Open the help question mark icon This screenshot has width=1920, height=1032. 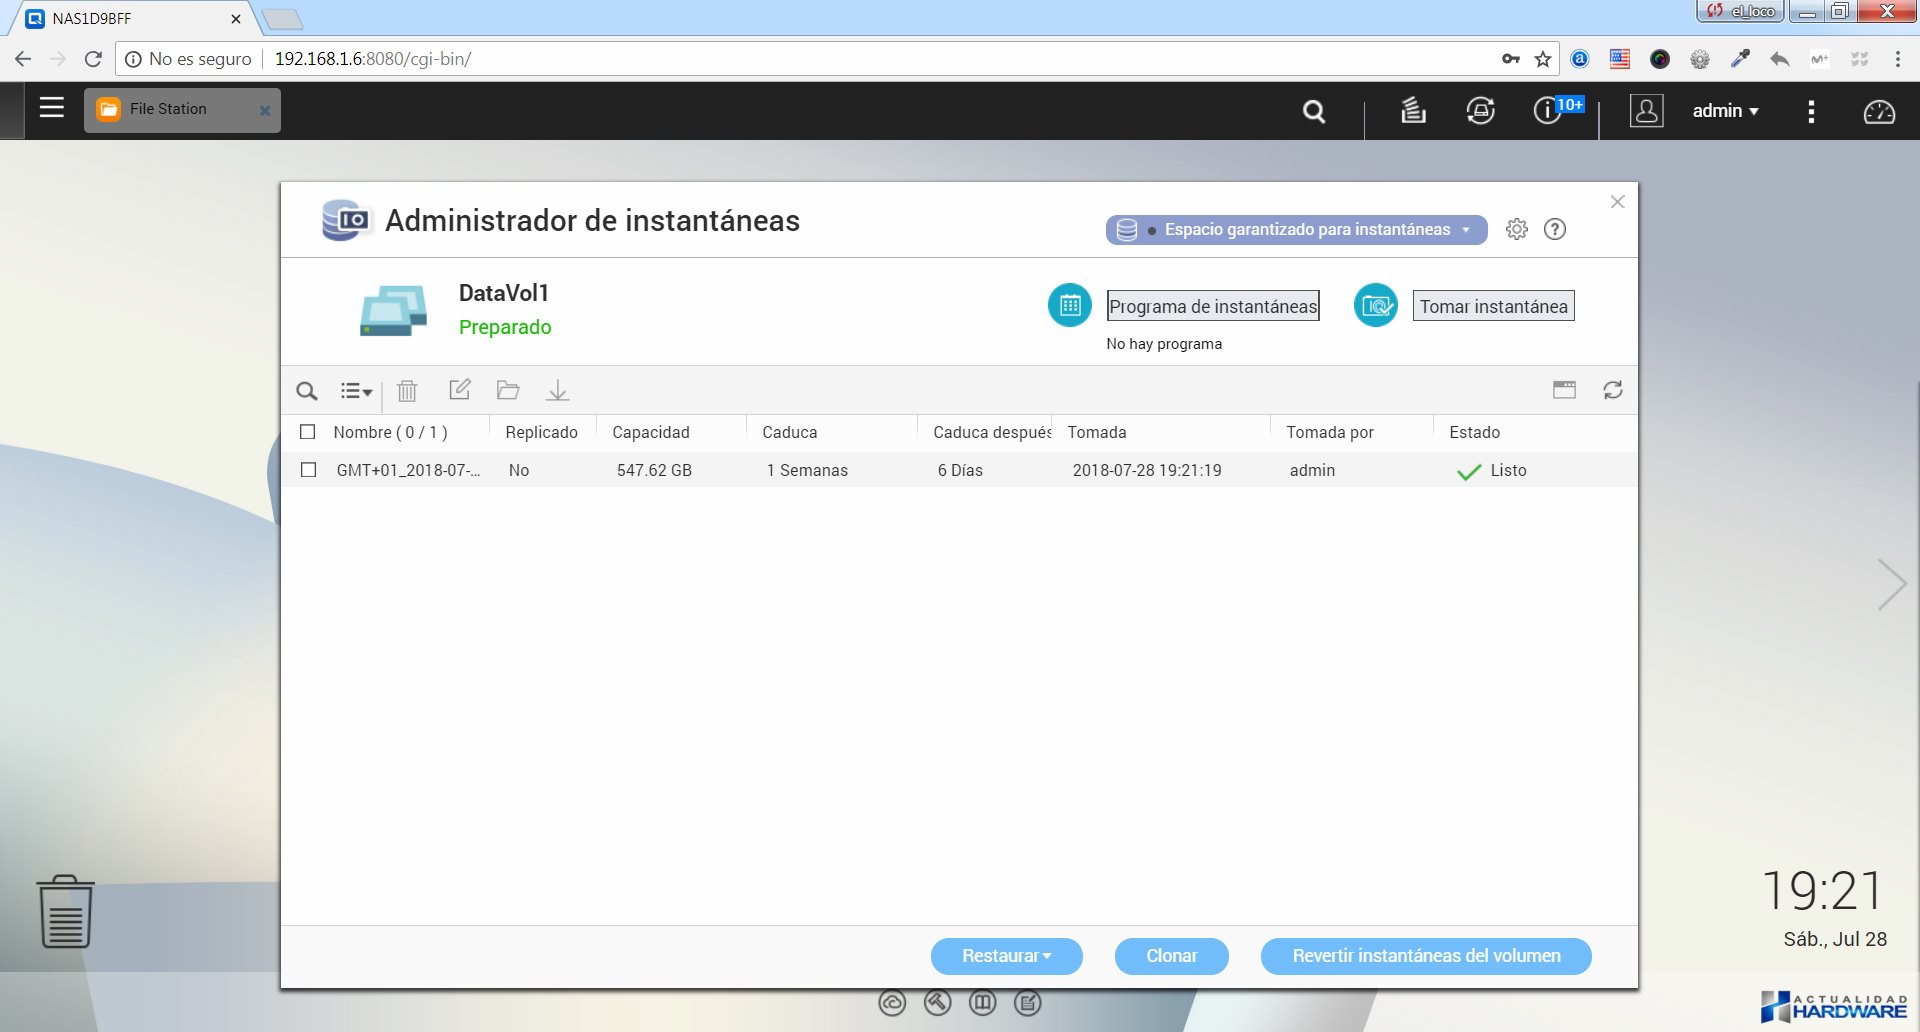(1554, 229)
